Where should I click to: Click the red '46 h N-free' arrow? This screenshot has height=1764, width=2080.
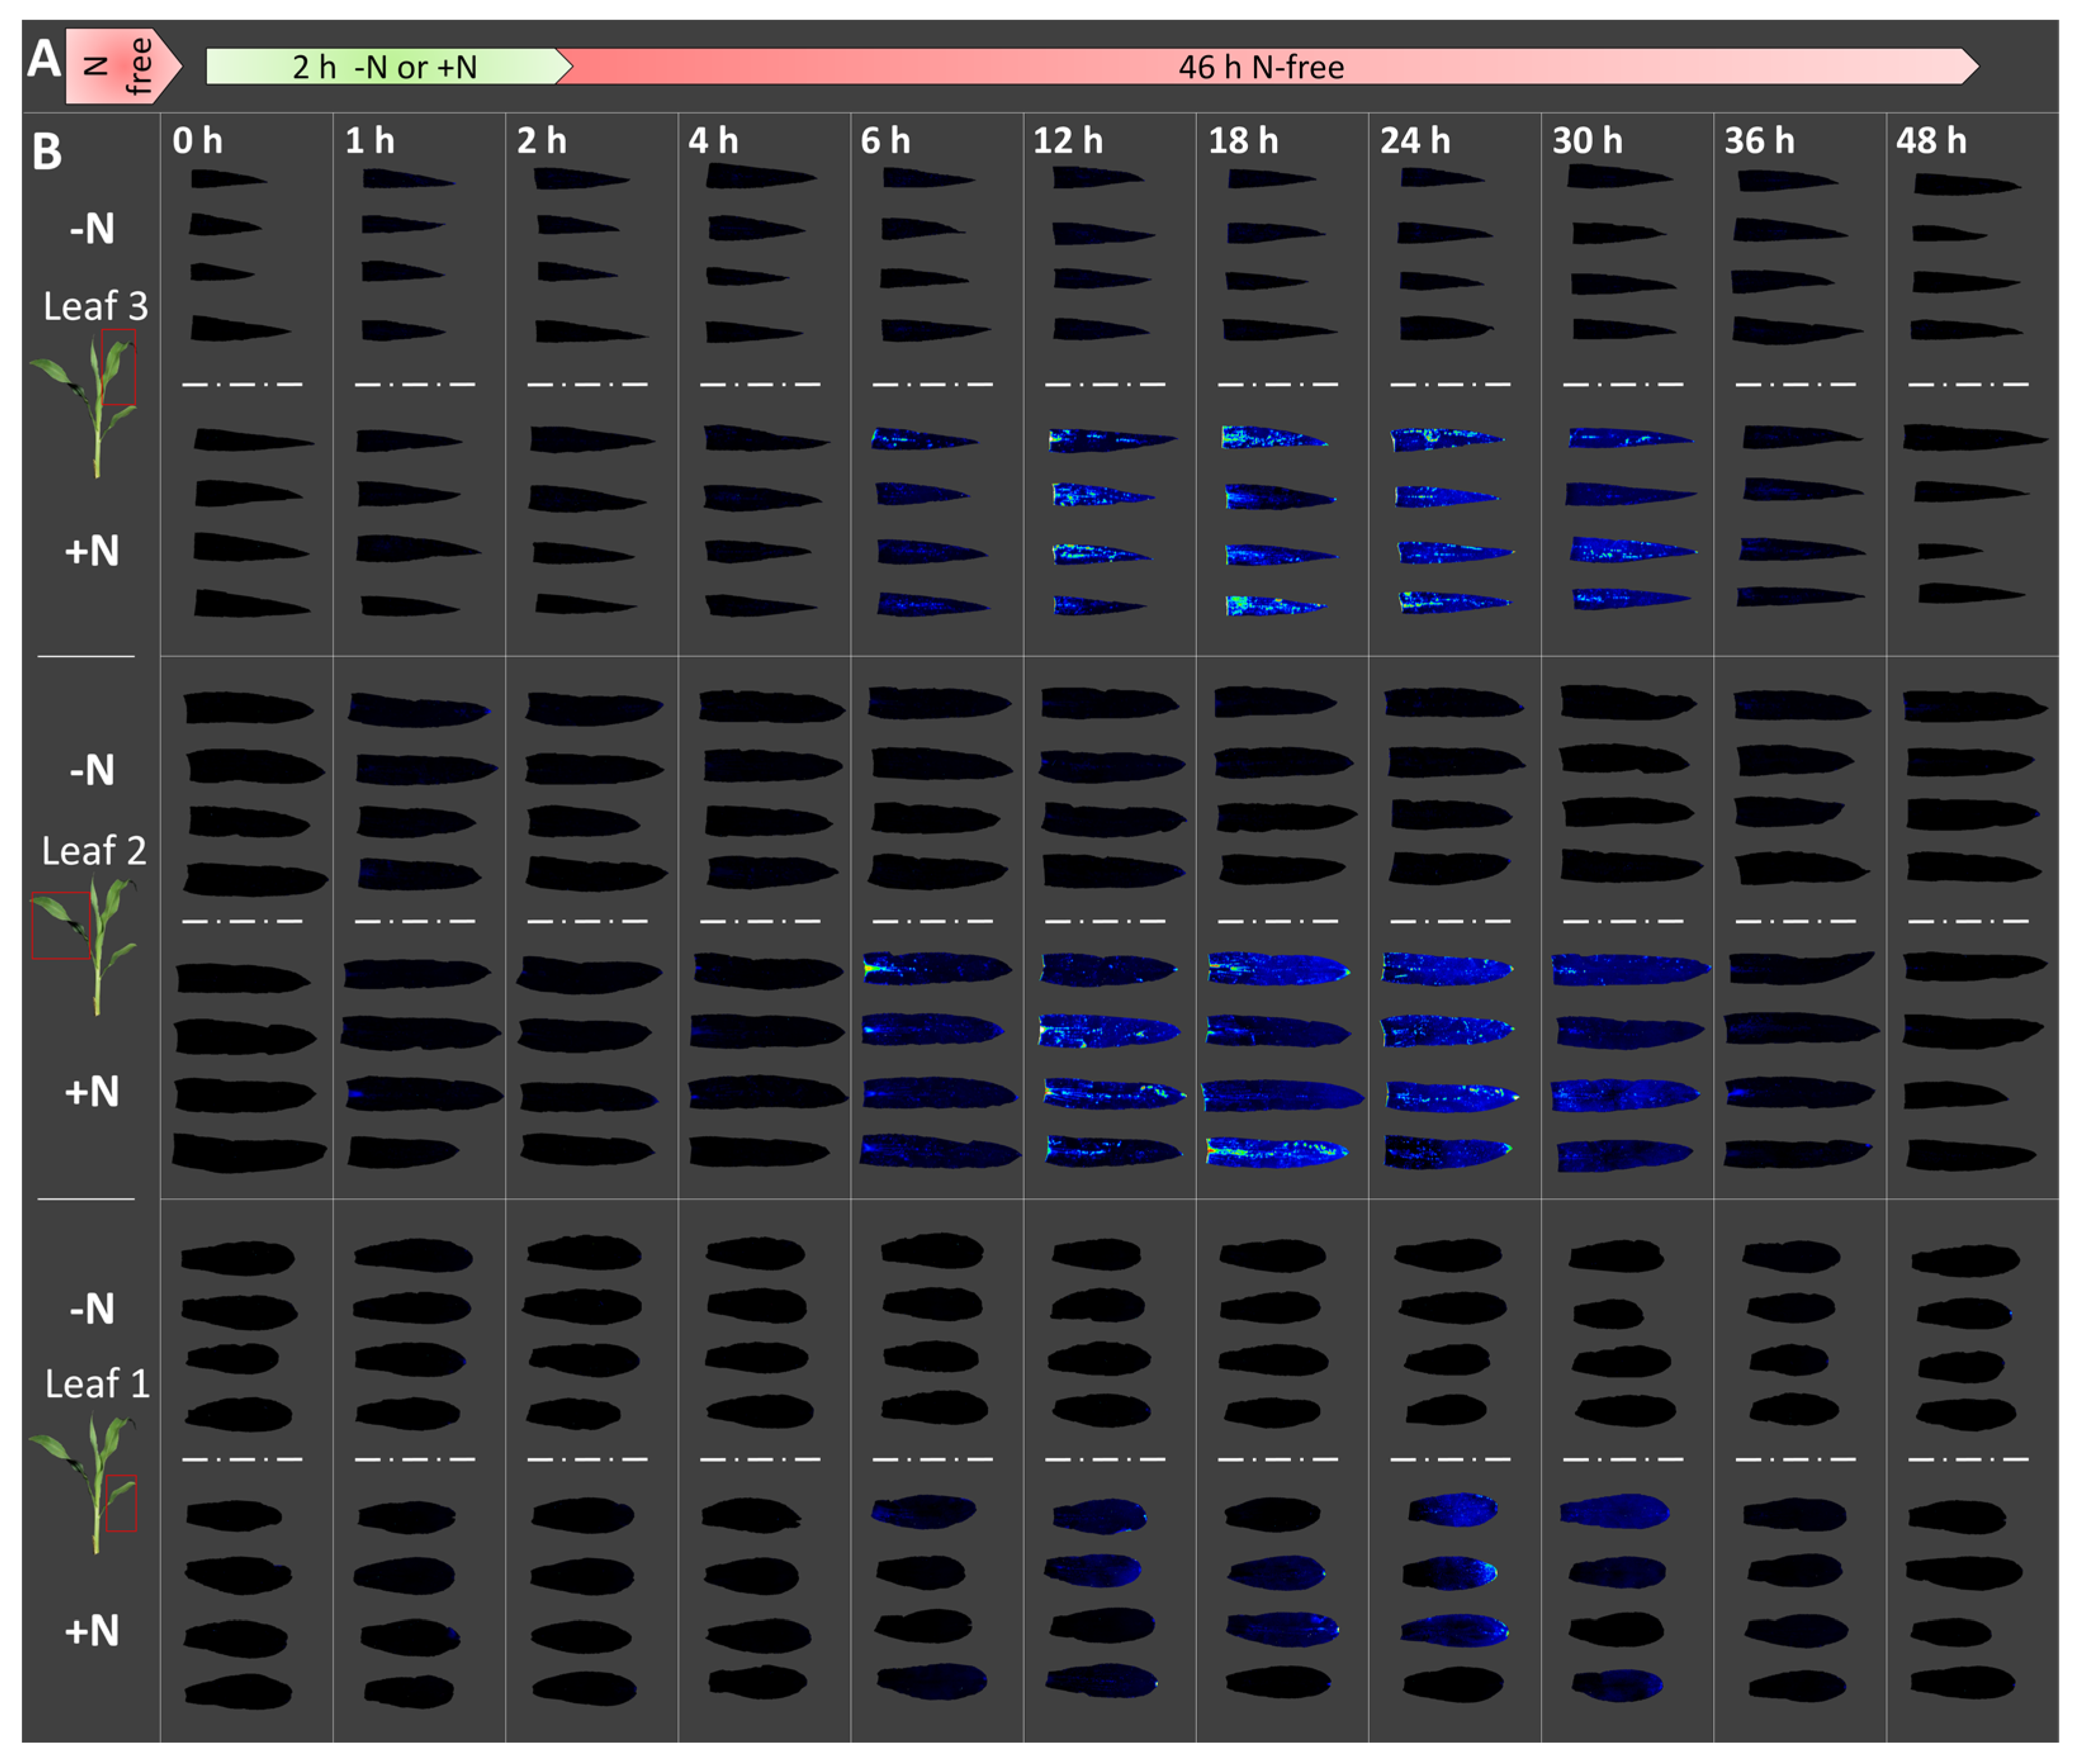tap(1262, 66)
